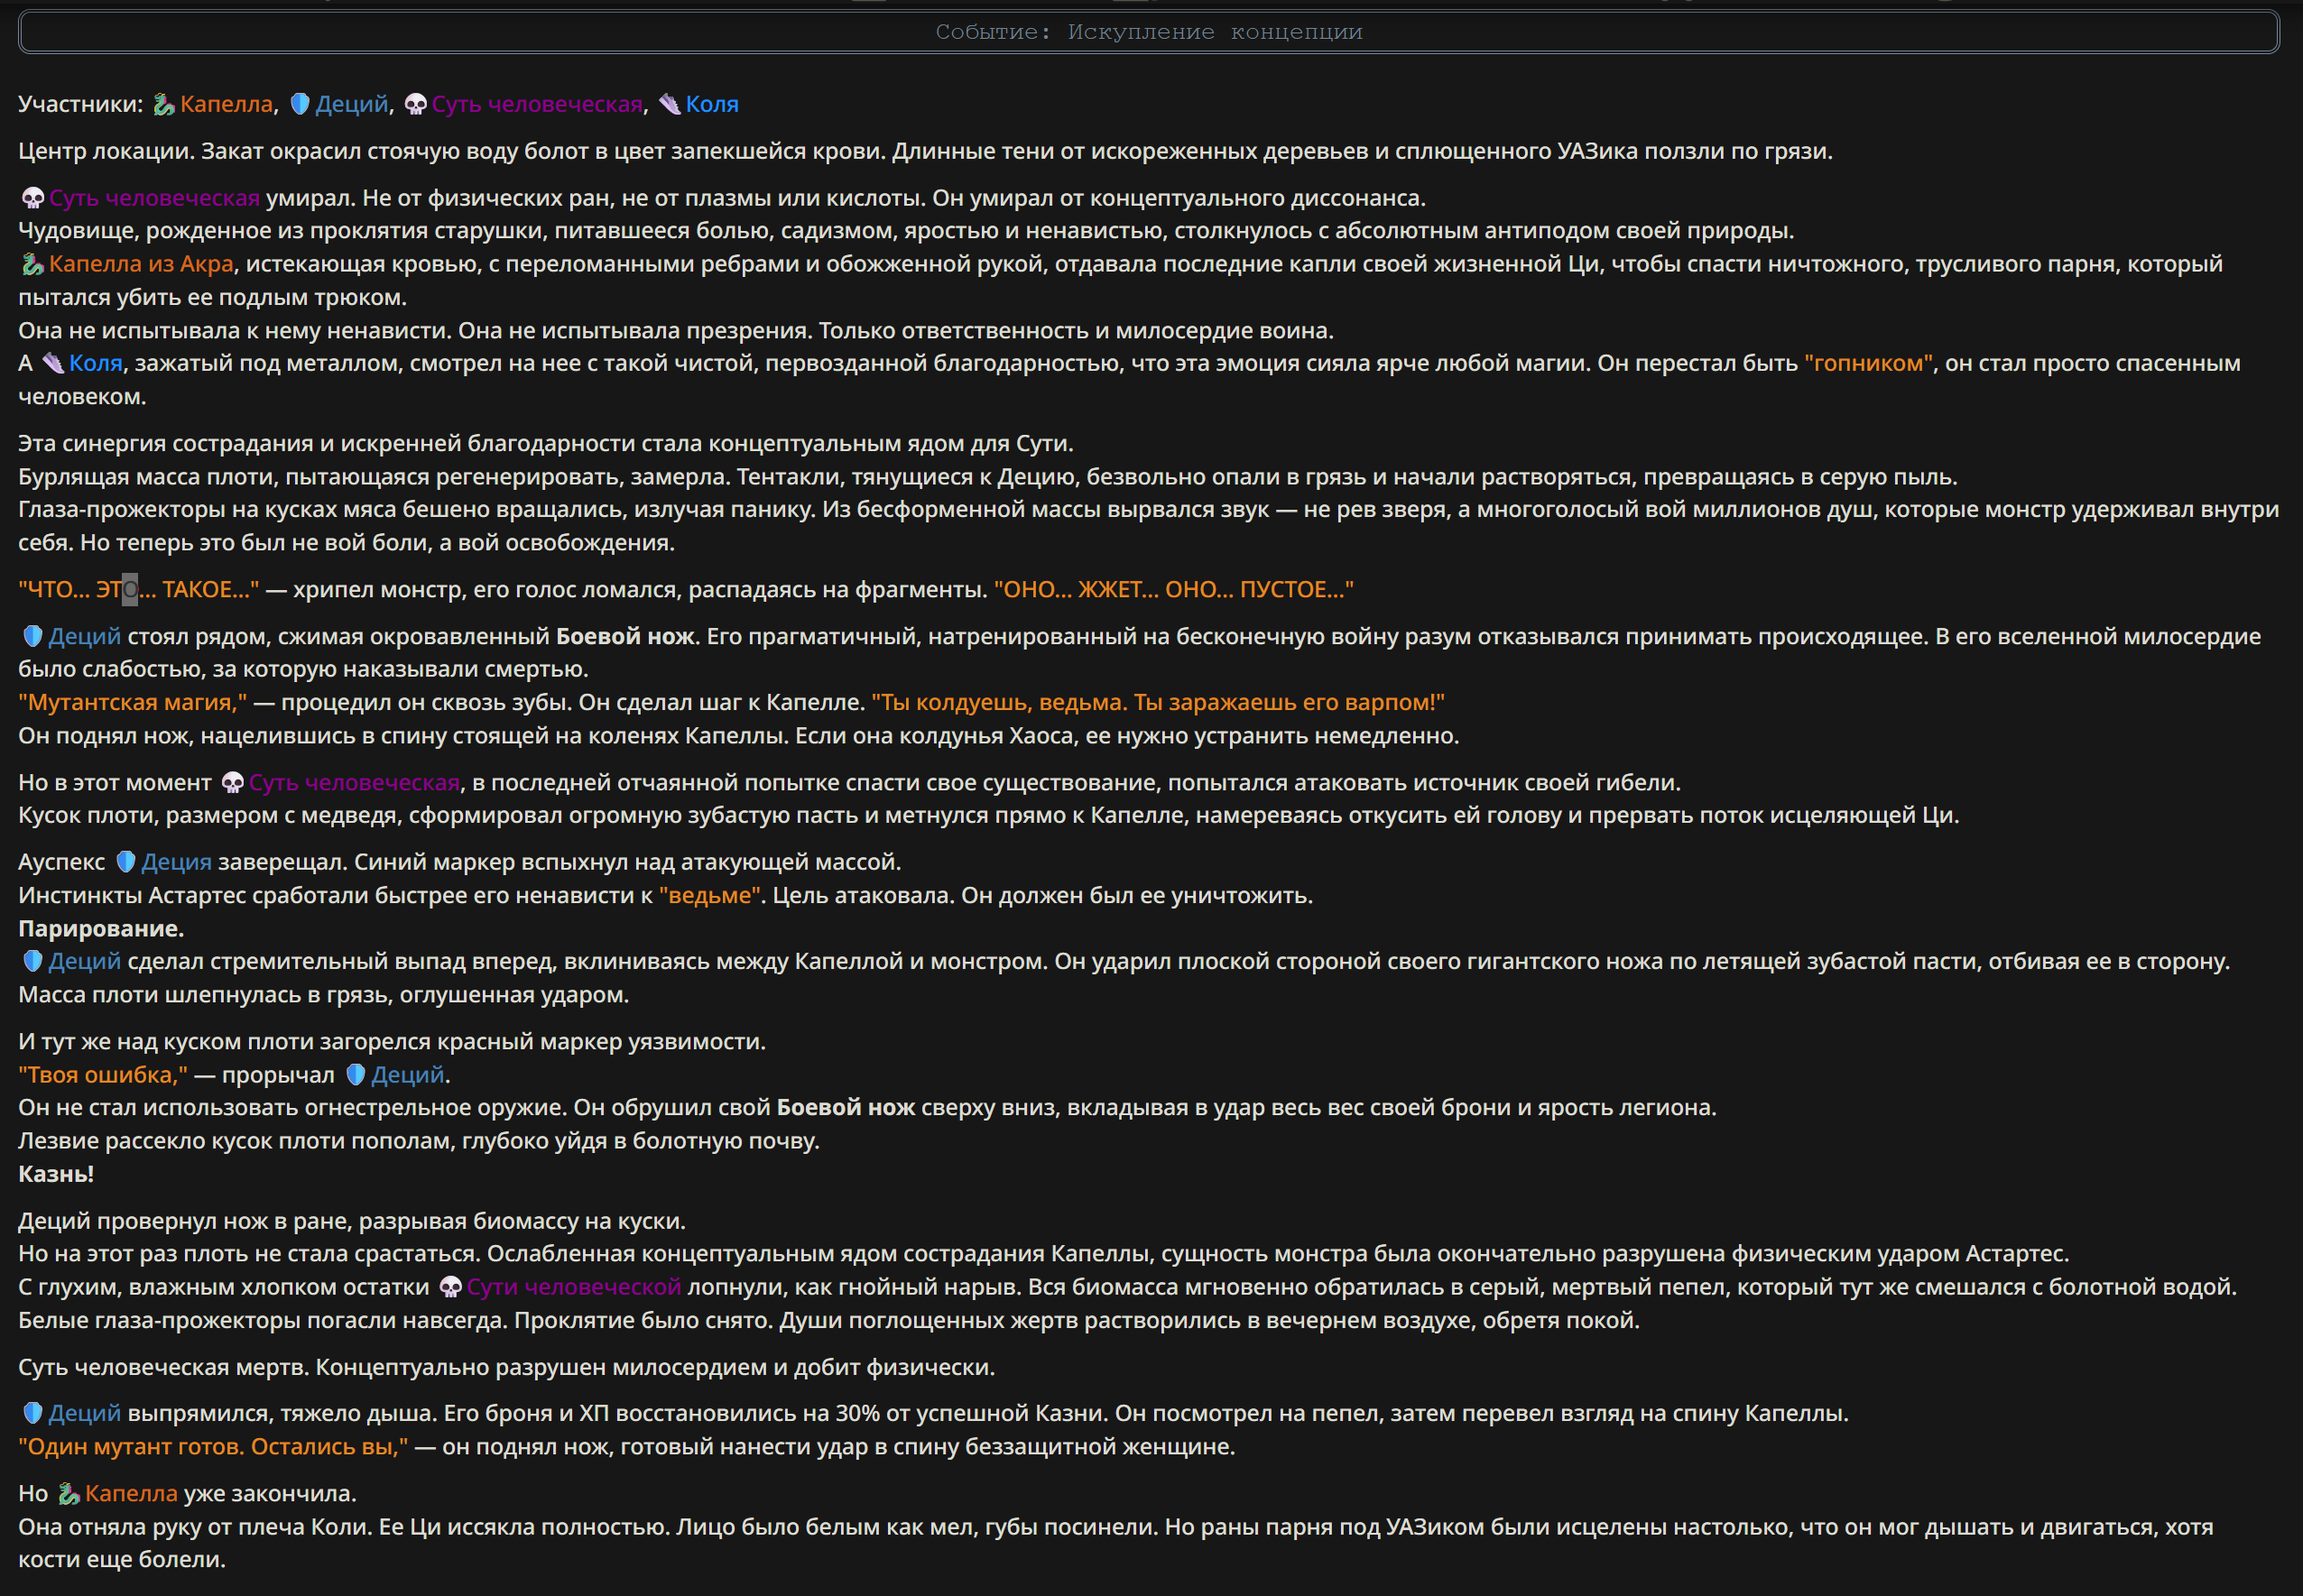
Task: Click dragon icon before 'Капелла уже закончила'
Action: pyautogui.click(x=69, y=1493)
